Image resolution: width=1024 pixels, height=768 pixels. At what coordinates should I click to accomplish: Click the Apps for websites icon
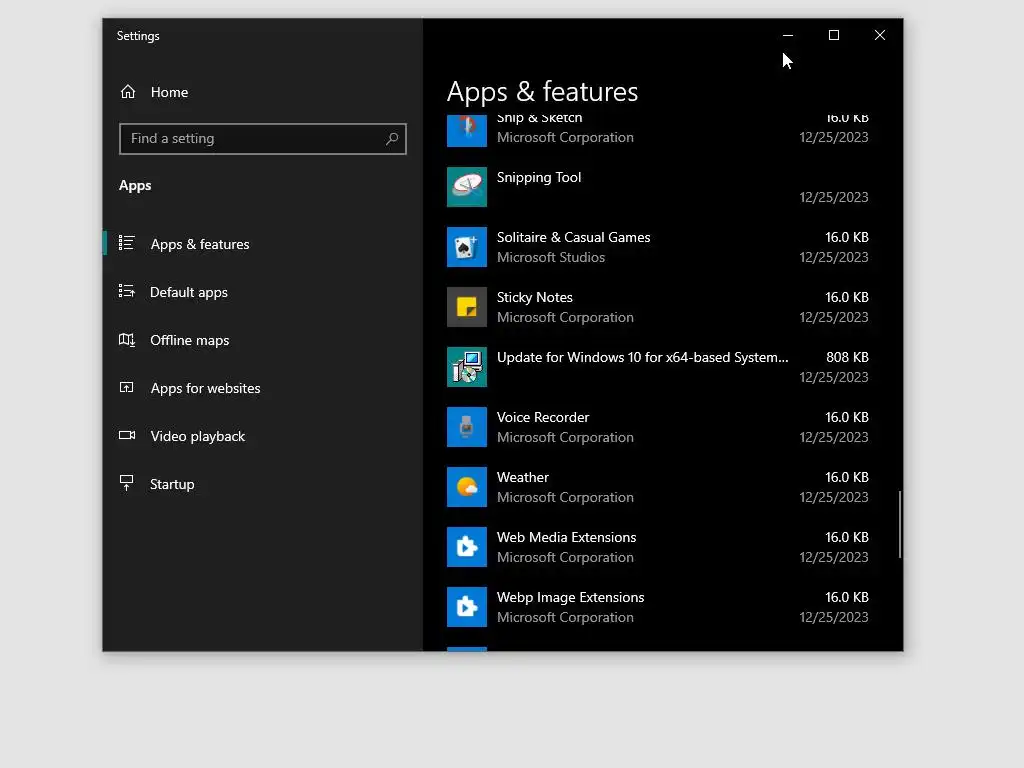pyautogui.click(x=127, y=388)
